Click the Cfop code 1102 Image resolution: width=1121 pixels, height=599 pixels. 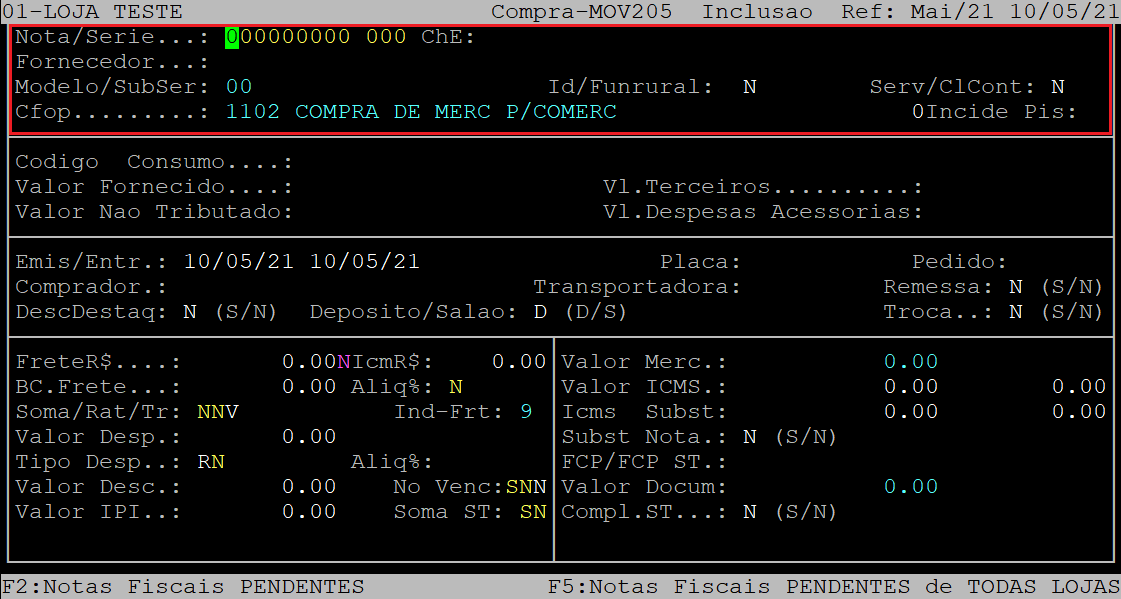(x=253, y=112)
